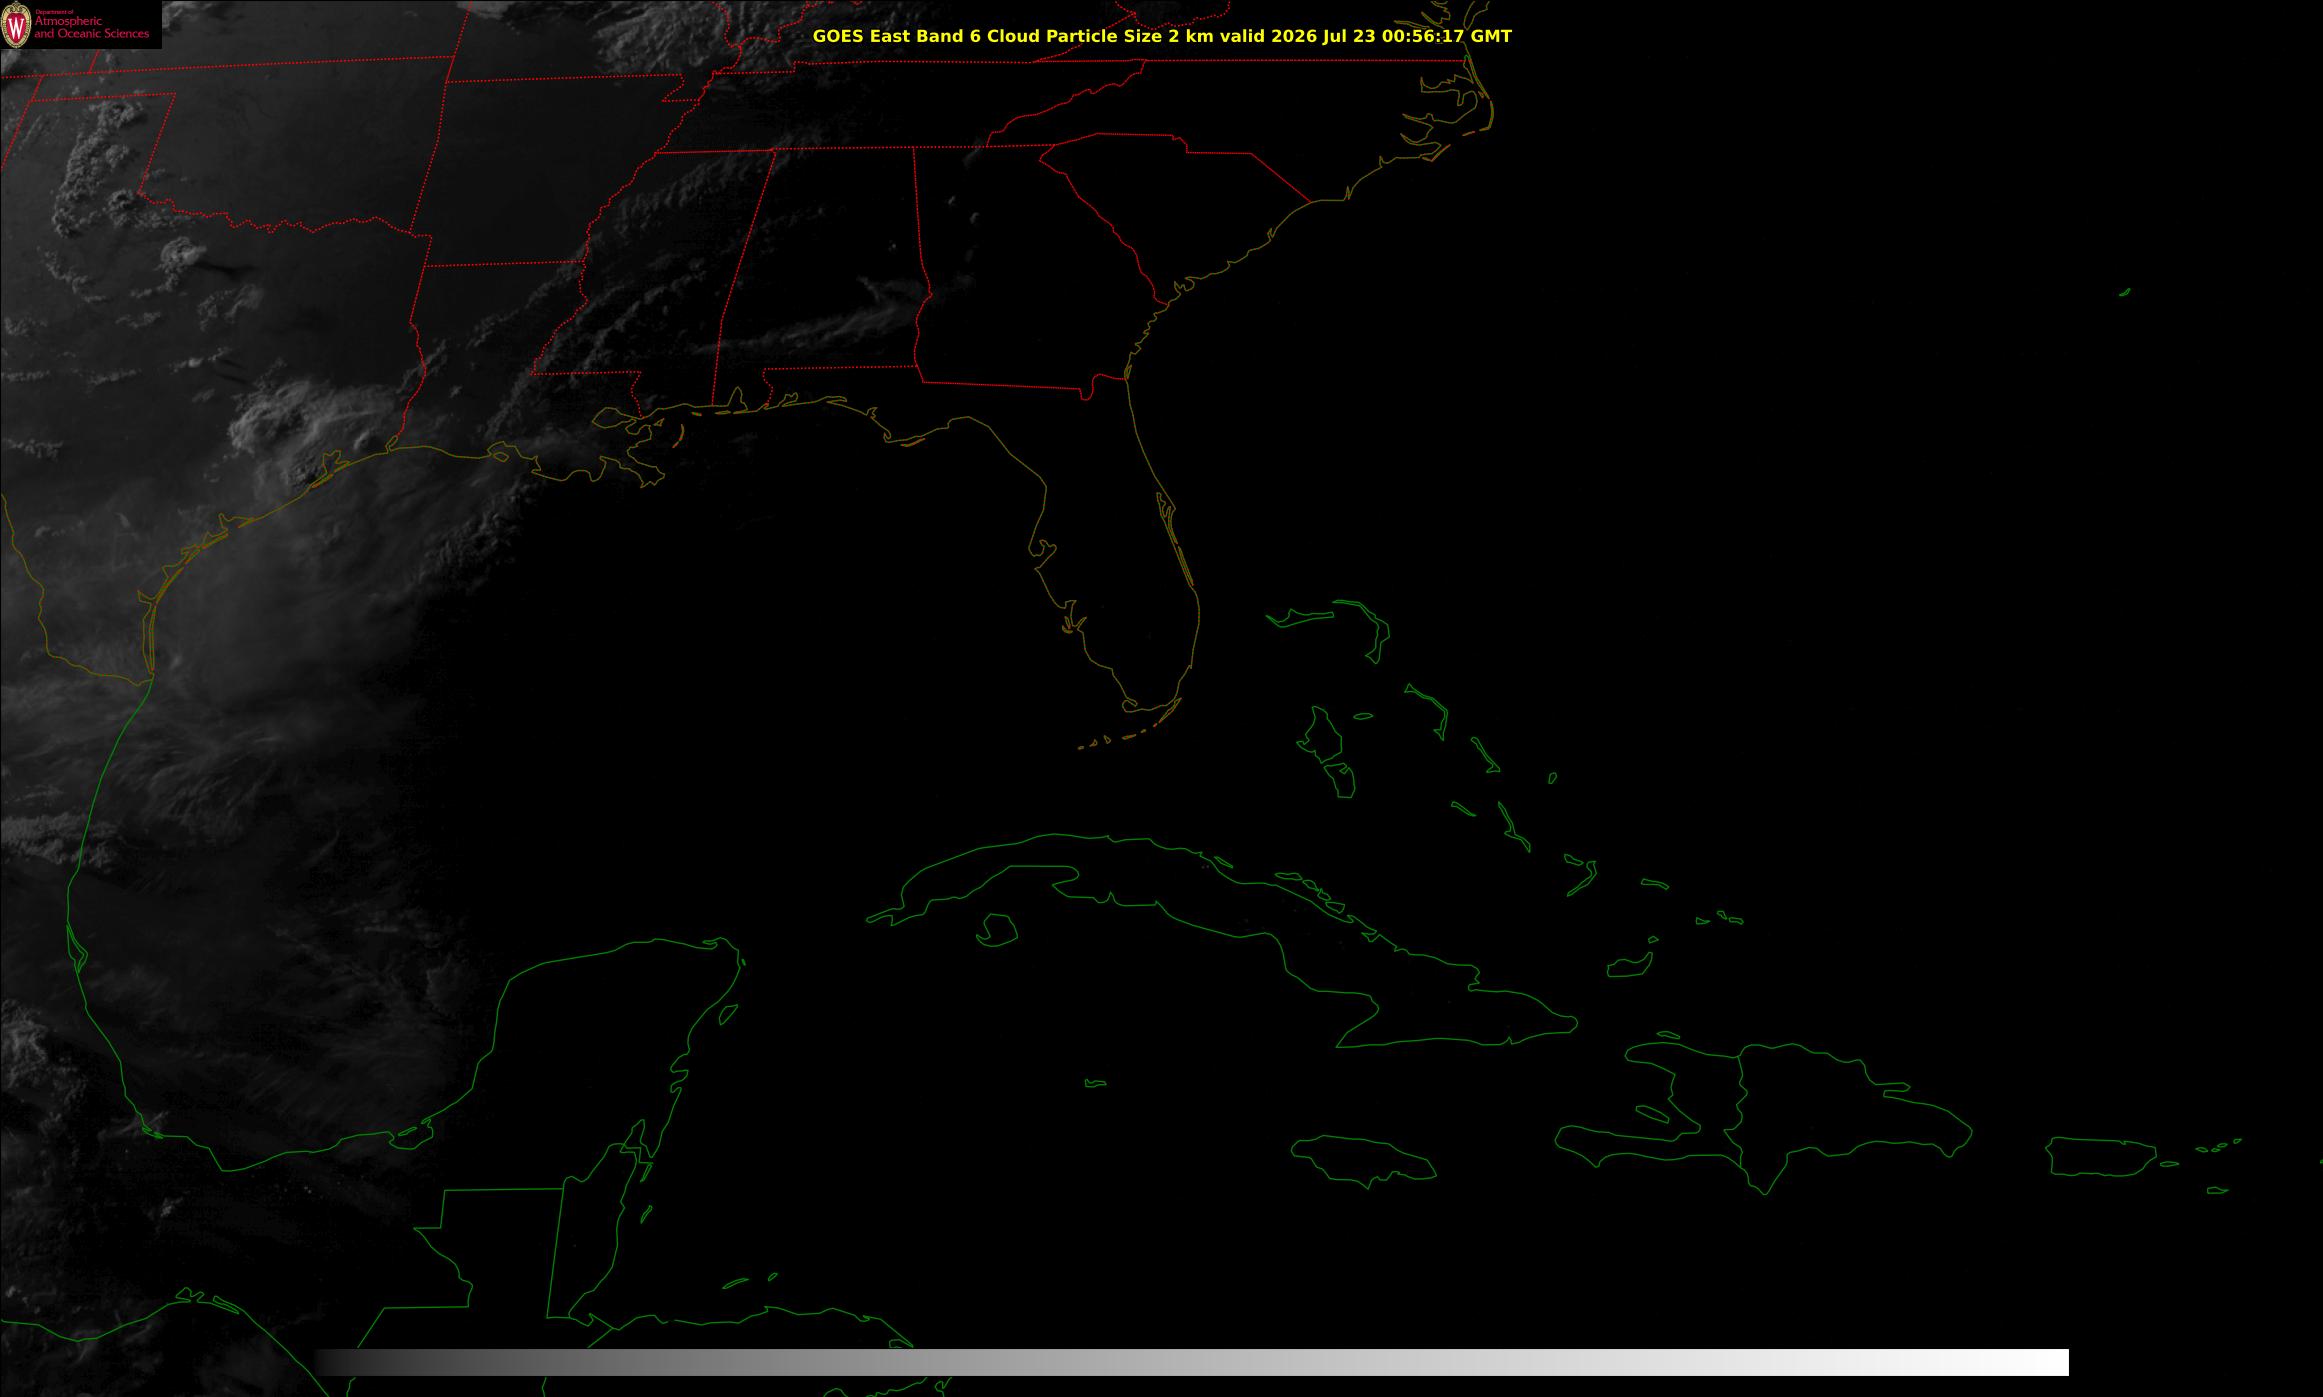Click Isla de la Juventud south of Cuba
2323x1397 pixels.
point(996,930)
